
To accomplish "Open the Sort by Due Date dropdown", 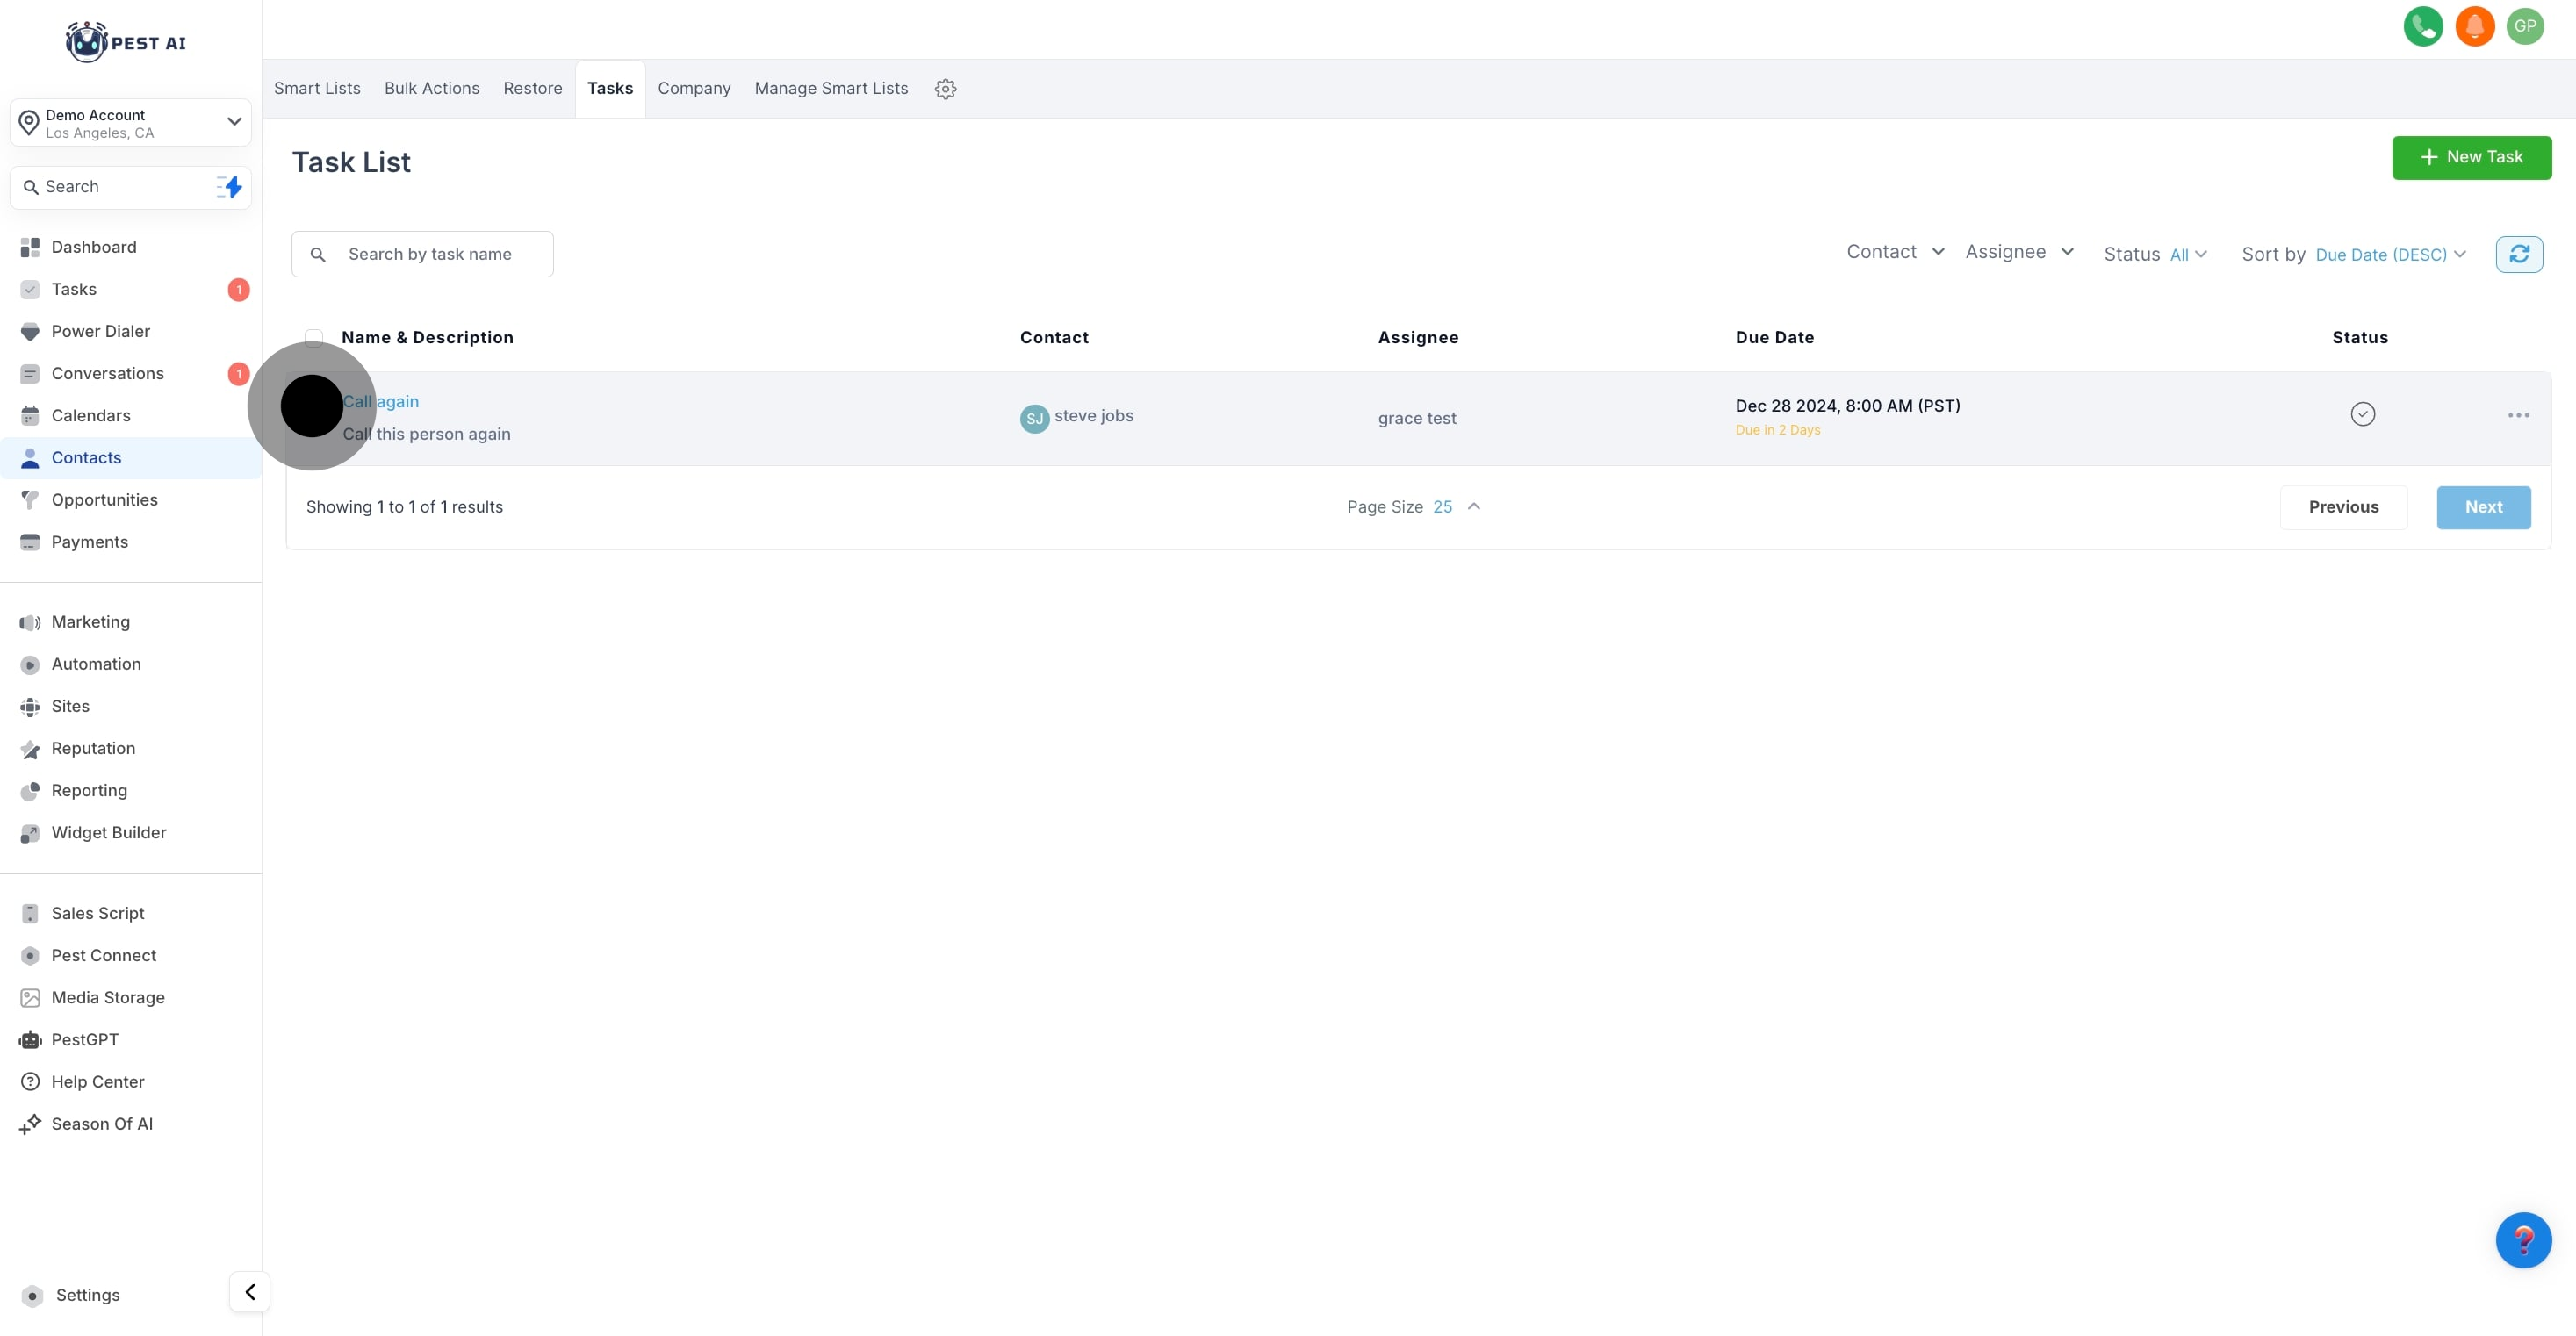I will point(2390,255).
